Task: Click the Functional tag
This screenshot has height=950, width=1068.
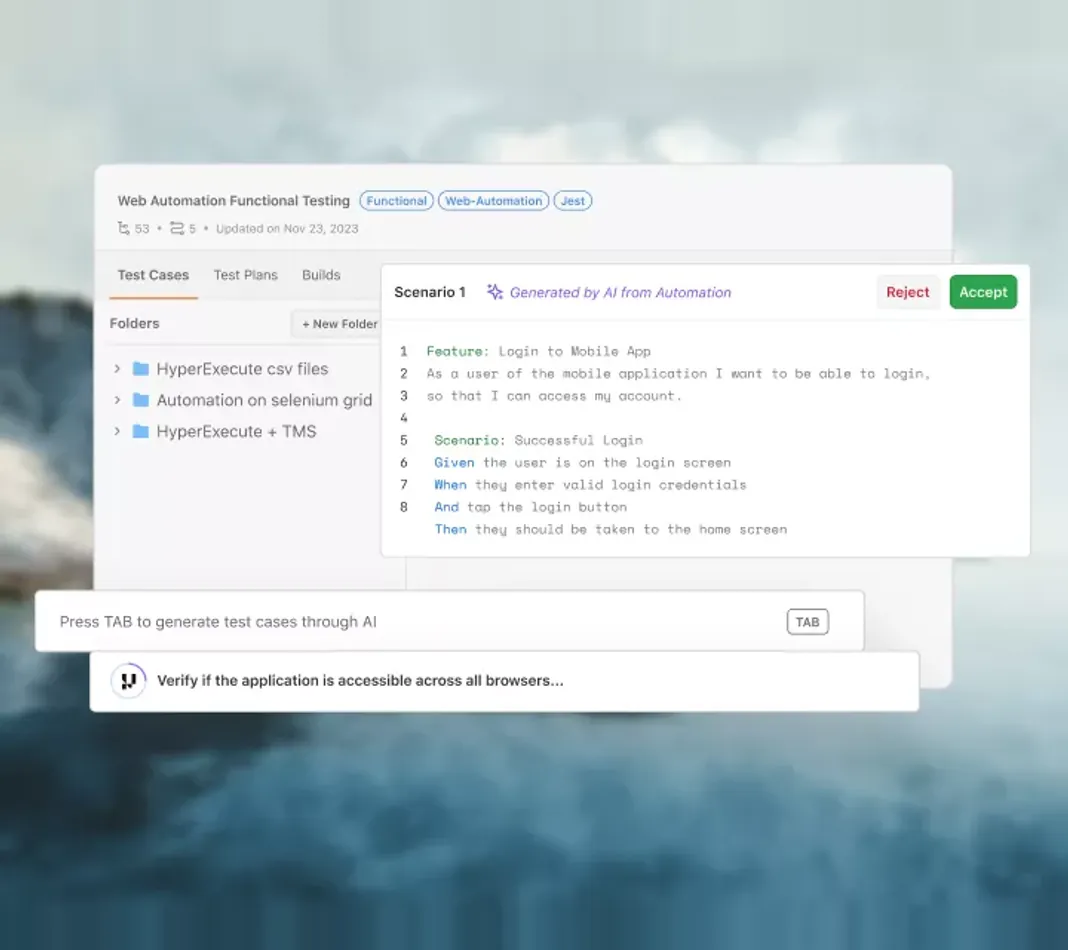Action: [x=396, y=201]
